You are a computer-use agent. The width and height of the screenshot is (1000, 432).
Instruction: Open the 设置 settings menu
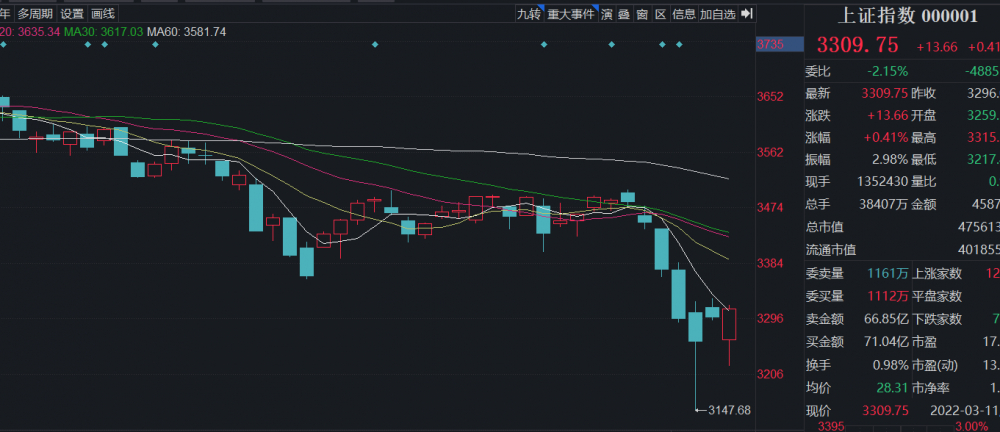point(72,14)
